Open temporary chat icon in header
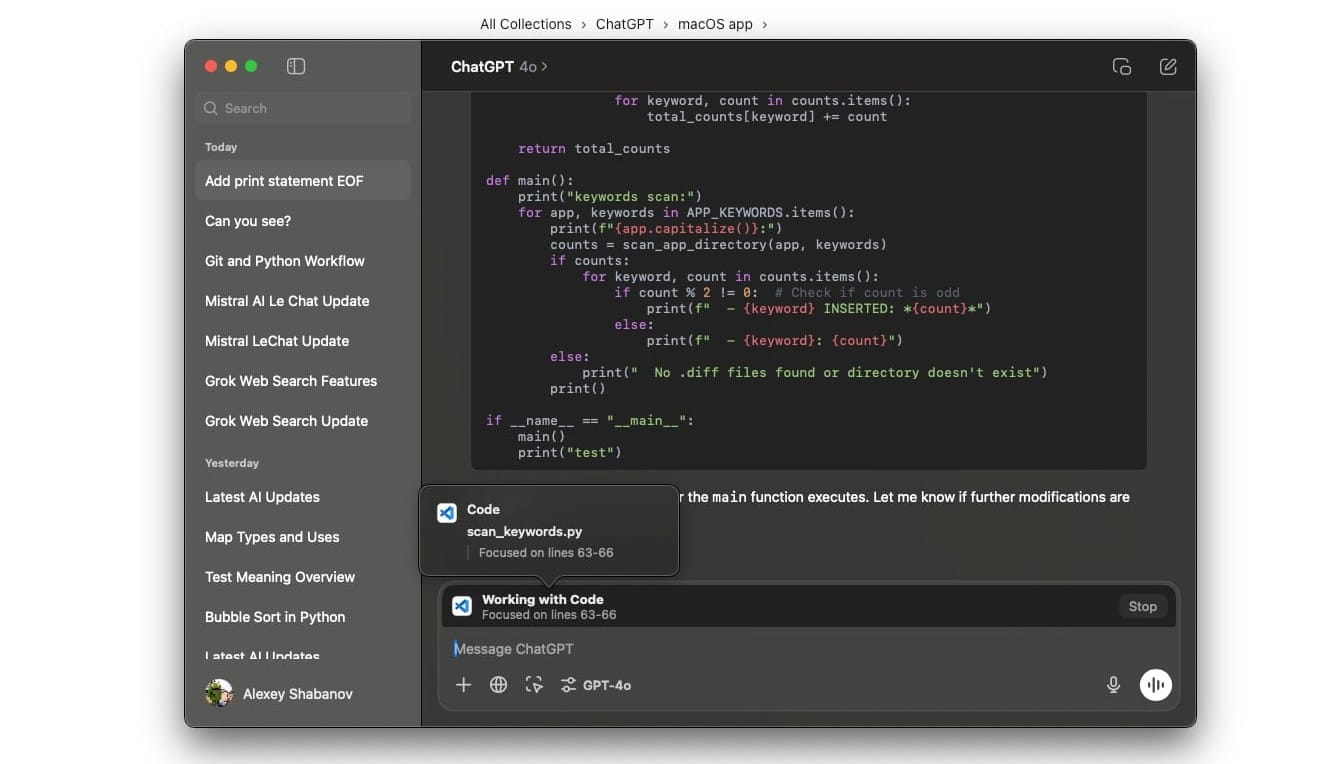Image resolution: width=1341 pixels, height=764 pixels. point(1122,67)
